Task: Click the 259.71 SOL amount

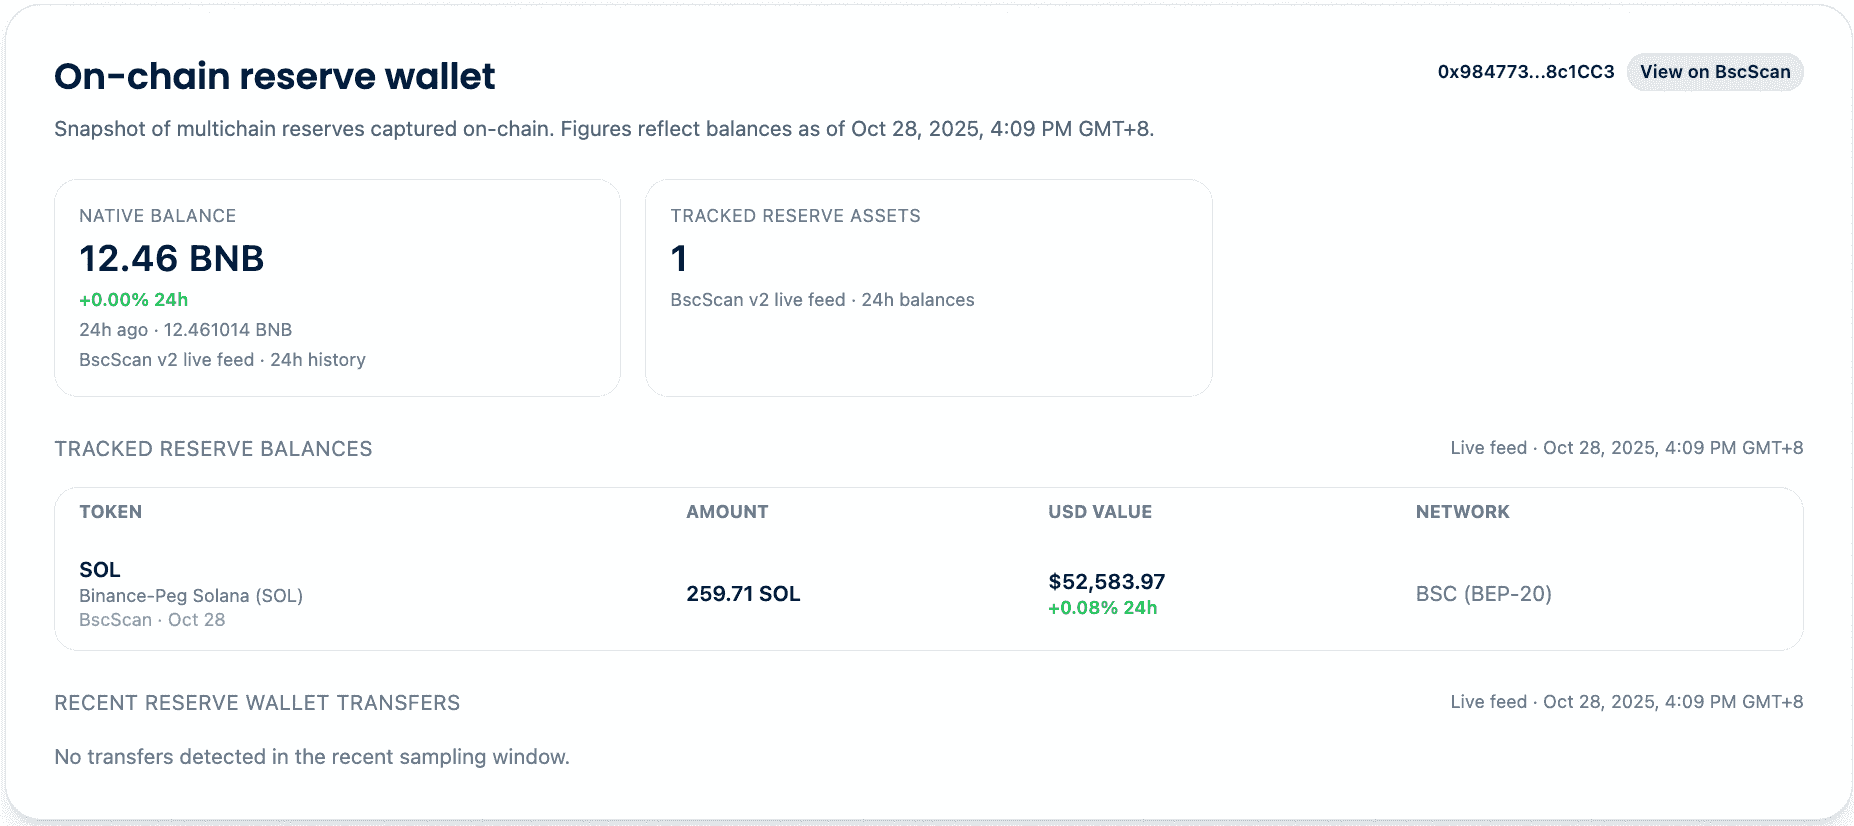Action: pyautogui.click(x=743, y=594)
